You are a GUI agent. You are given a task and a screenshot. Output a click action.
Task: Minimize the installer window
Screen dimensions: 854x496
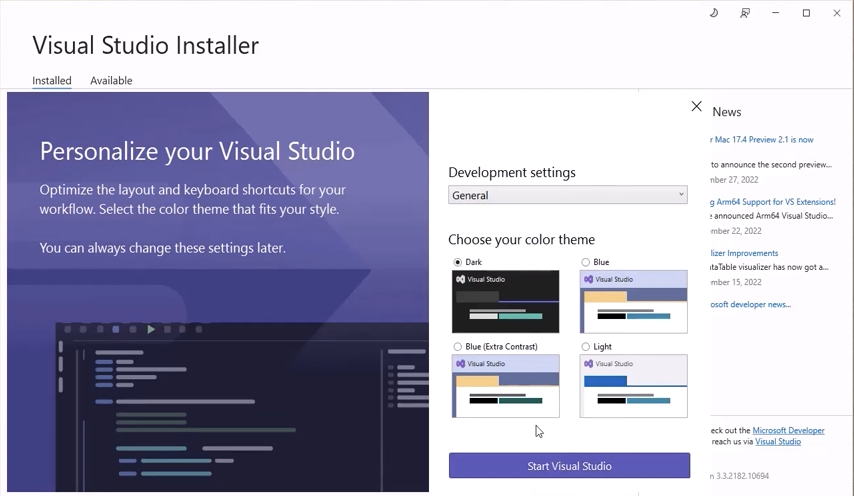[x=775, y=13]
